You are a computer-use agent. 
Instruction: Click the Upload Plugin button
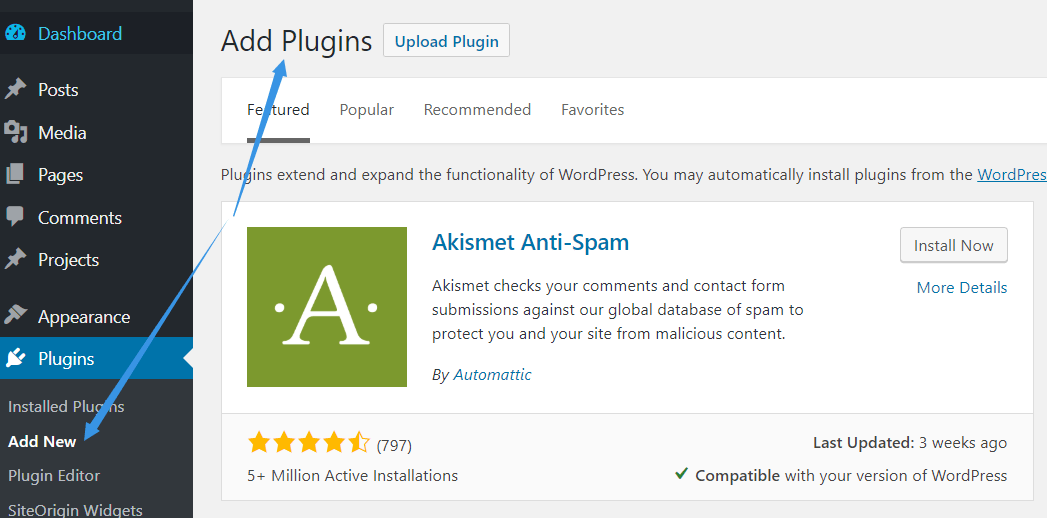[446, 41]
